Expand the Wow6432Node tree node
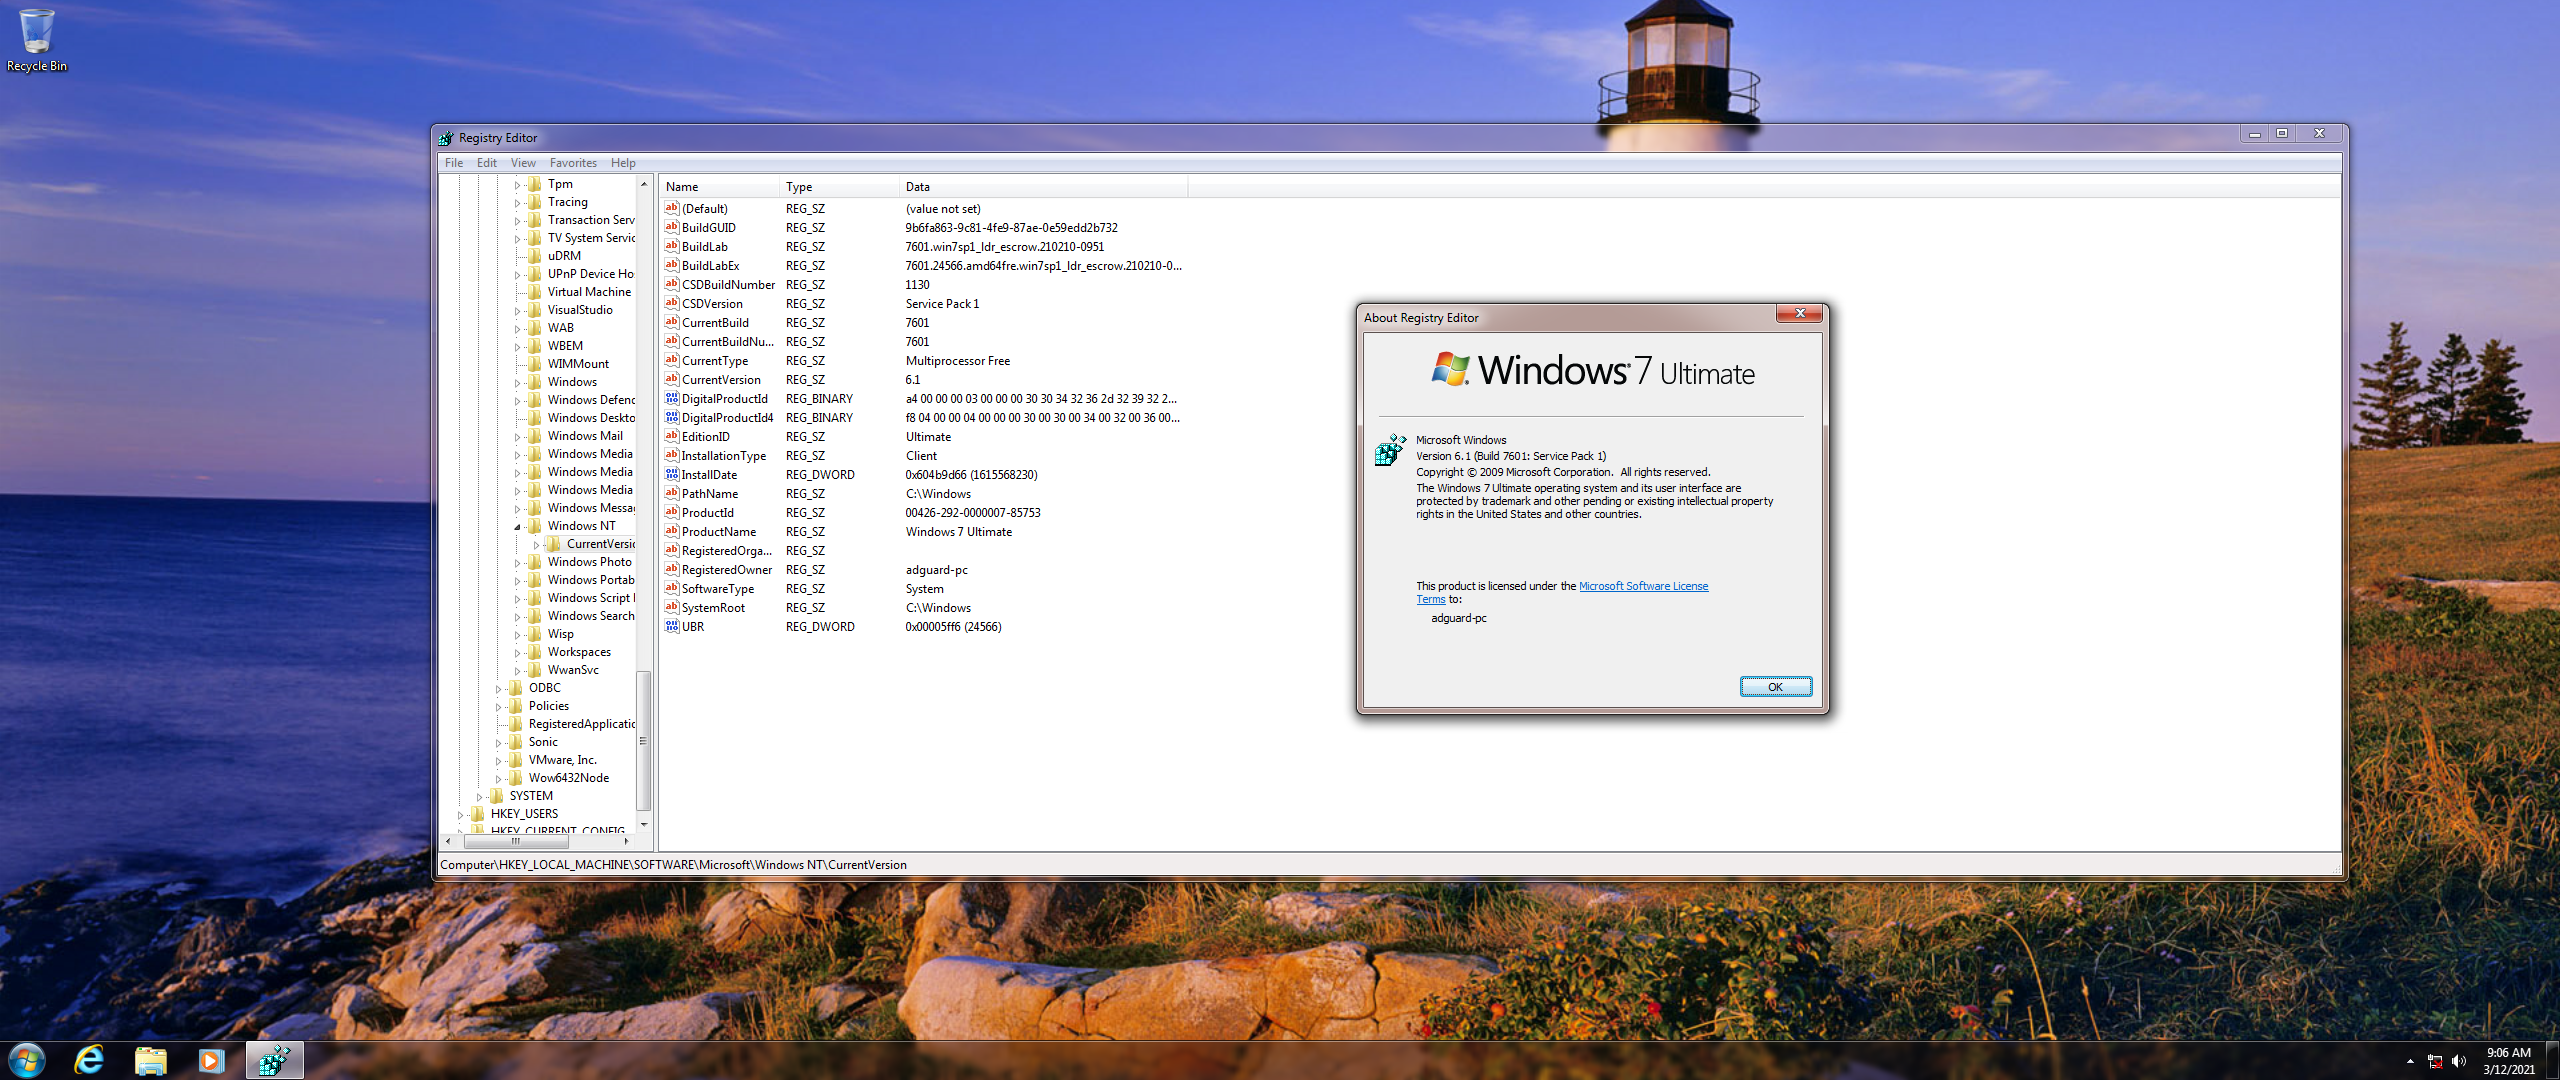 [x=499, y=778]
